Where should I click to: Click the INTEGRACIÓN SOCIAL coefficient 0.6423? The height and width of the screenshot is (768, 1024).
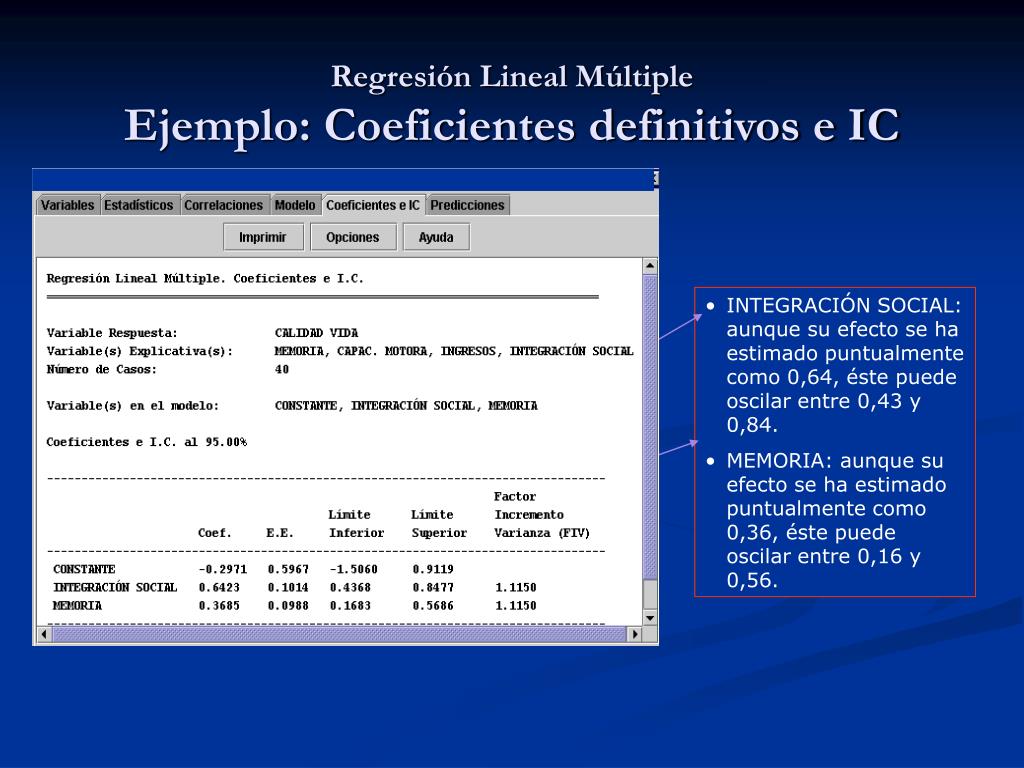click(x=219, y=588)
